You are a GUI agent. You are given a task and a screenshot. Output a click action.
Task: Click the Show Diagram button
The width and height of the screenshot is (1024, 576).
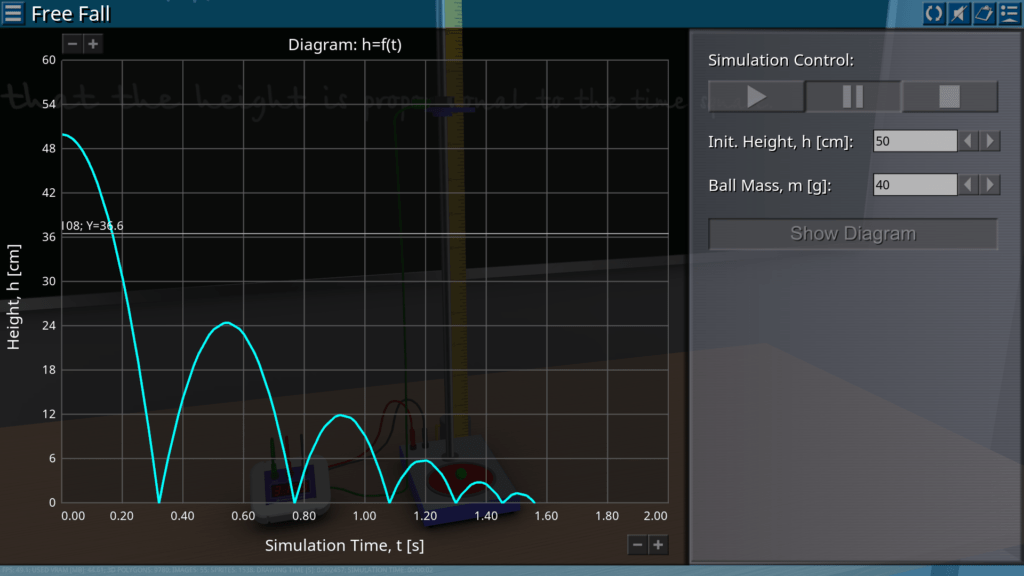[x=853, y=234]
